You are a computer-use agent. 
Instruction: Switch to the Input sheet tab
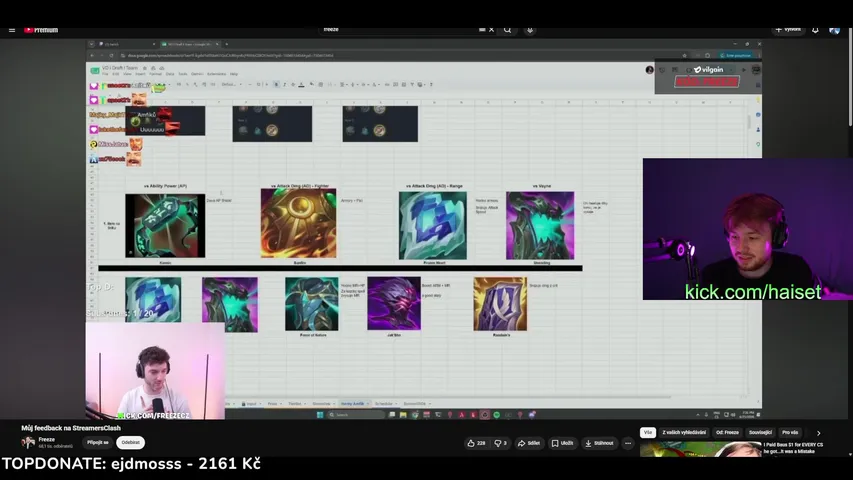tap(251, 404)
